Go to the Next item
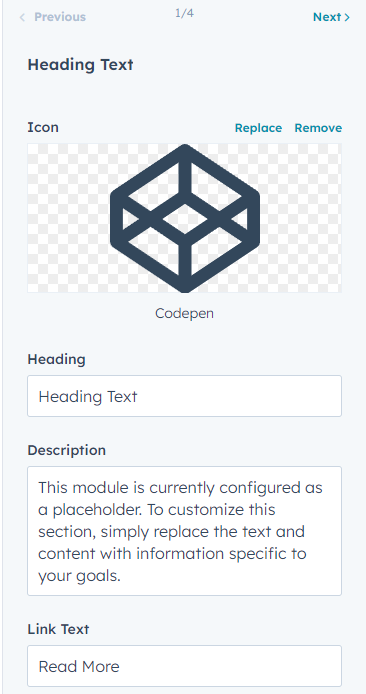Viewport: 366px width, 694px height. coord(331,17)
